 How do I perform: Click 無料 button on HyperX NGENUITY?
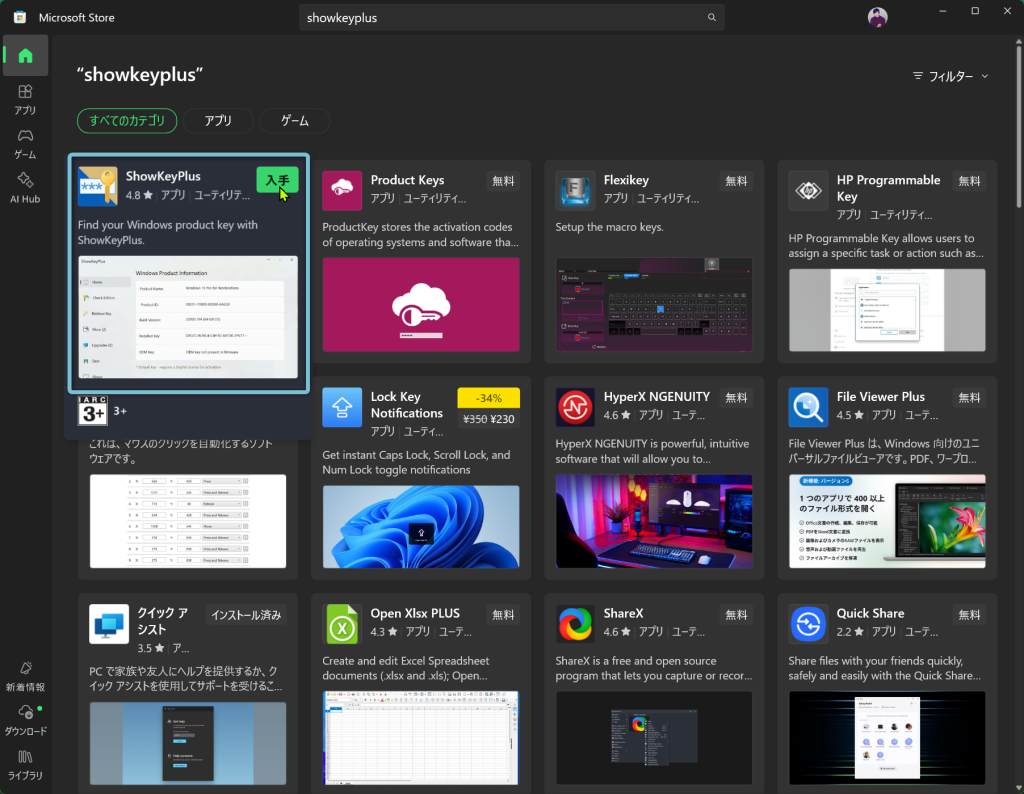[736, 398]
